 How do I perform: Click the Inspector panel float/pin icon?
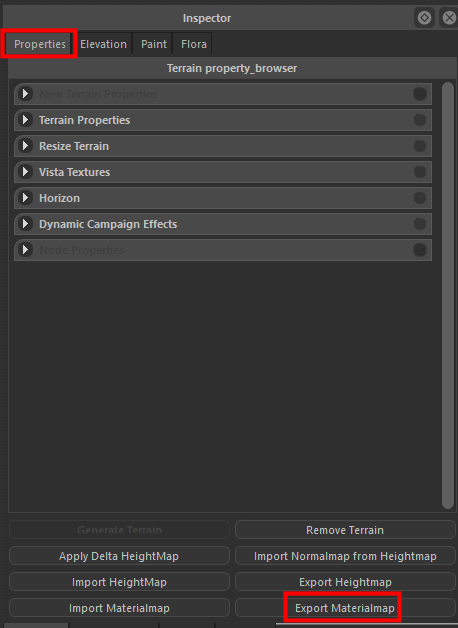[424, 18]
